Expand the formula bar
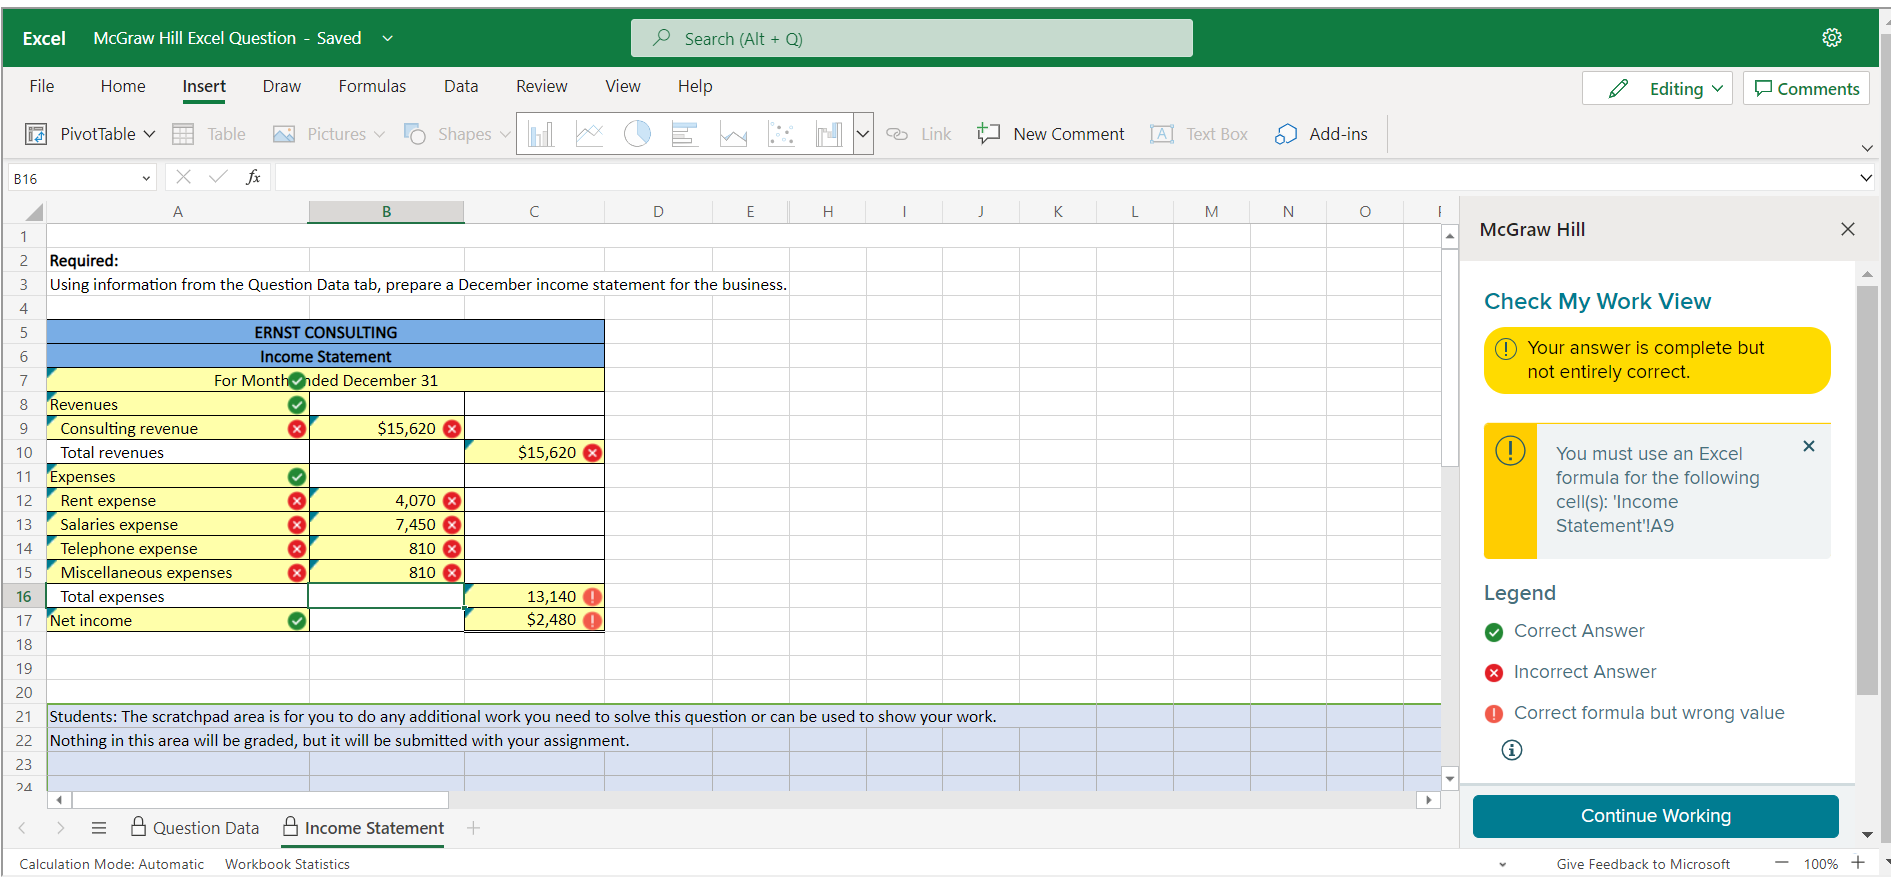Screen dimensions: 1891x891 pyautogui.click(x=1866, y=178)
